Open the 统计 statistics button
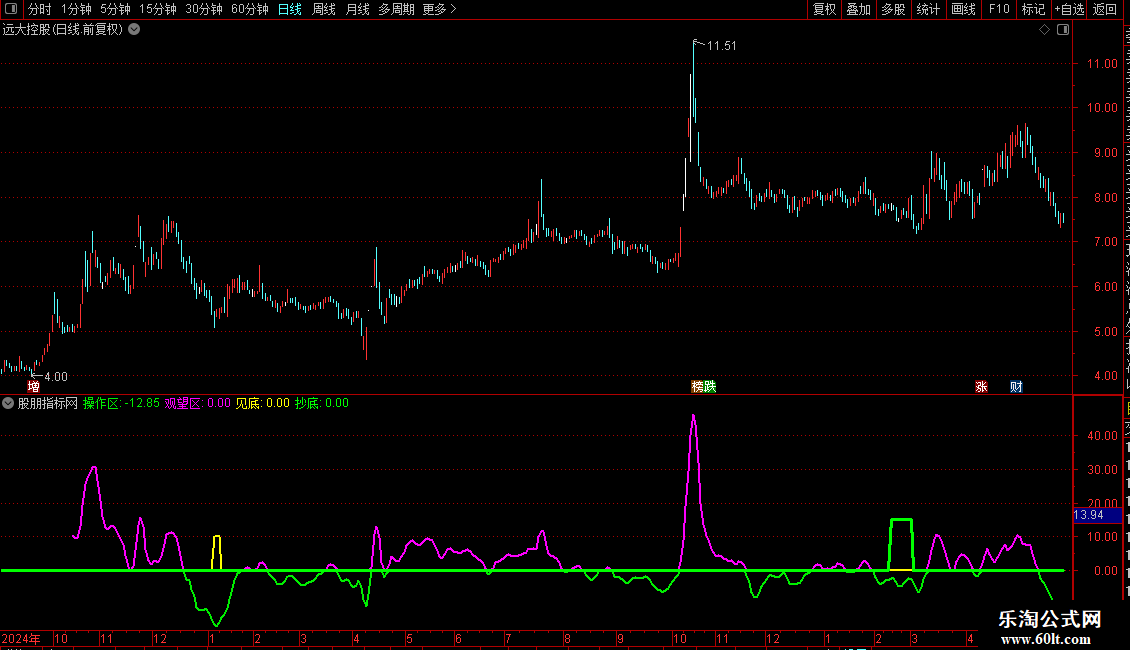Screen dimensions: 1130x650 click(927, 9)
